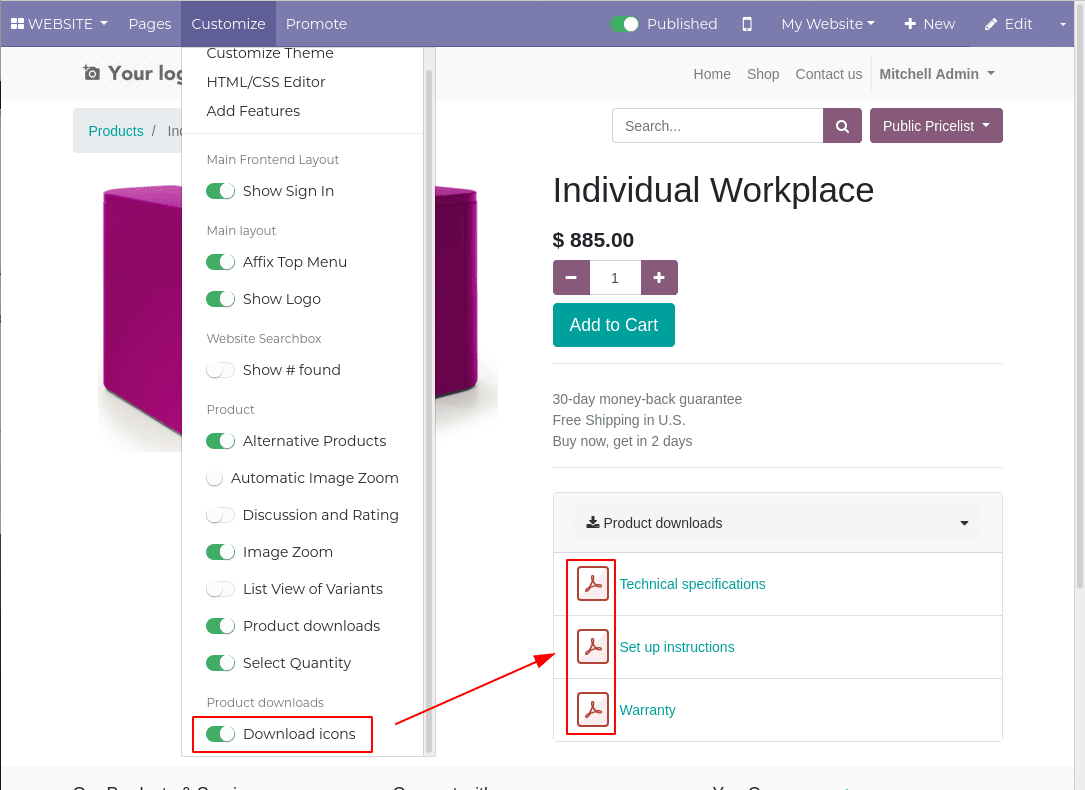Click the search magnifier button
1085x790 pixels.
coord(842,126)
